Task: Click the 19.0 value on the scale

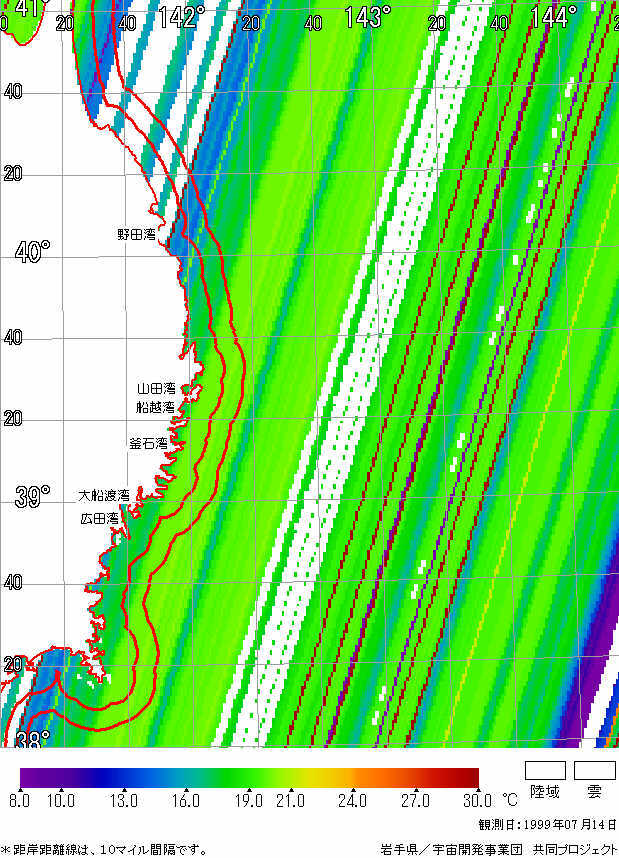Action: point(248,801)
